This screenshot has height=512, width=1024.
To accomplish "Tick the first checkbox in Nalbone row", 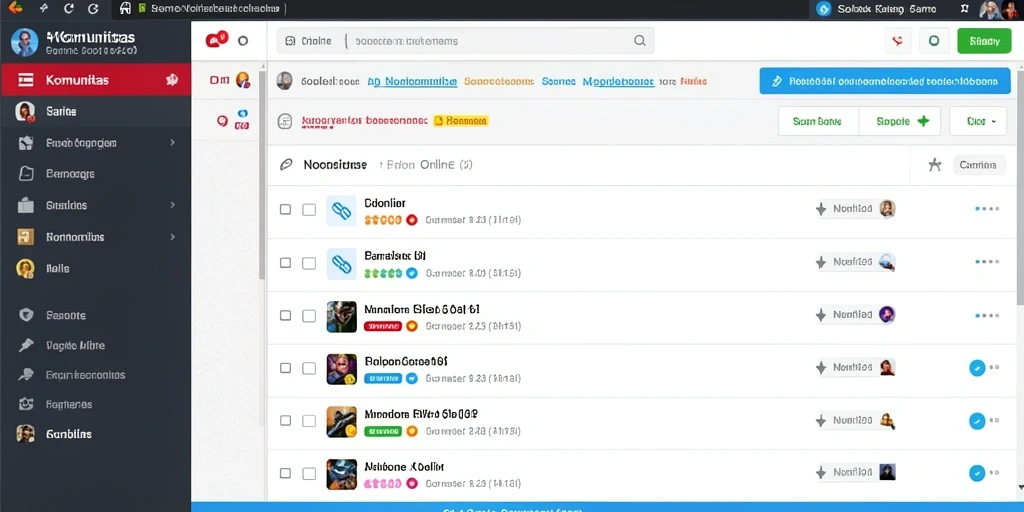I will [285, 473].
